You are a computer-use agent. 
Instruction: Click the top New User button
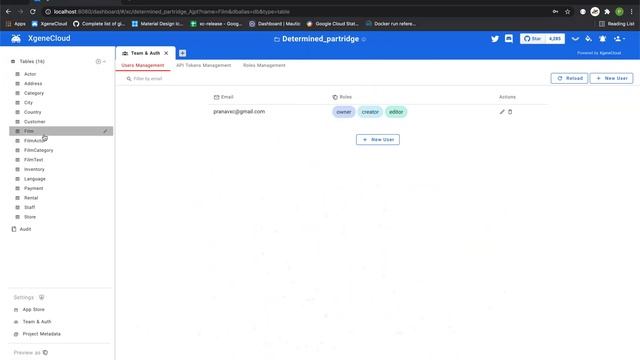coord(611,78)
